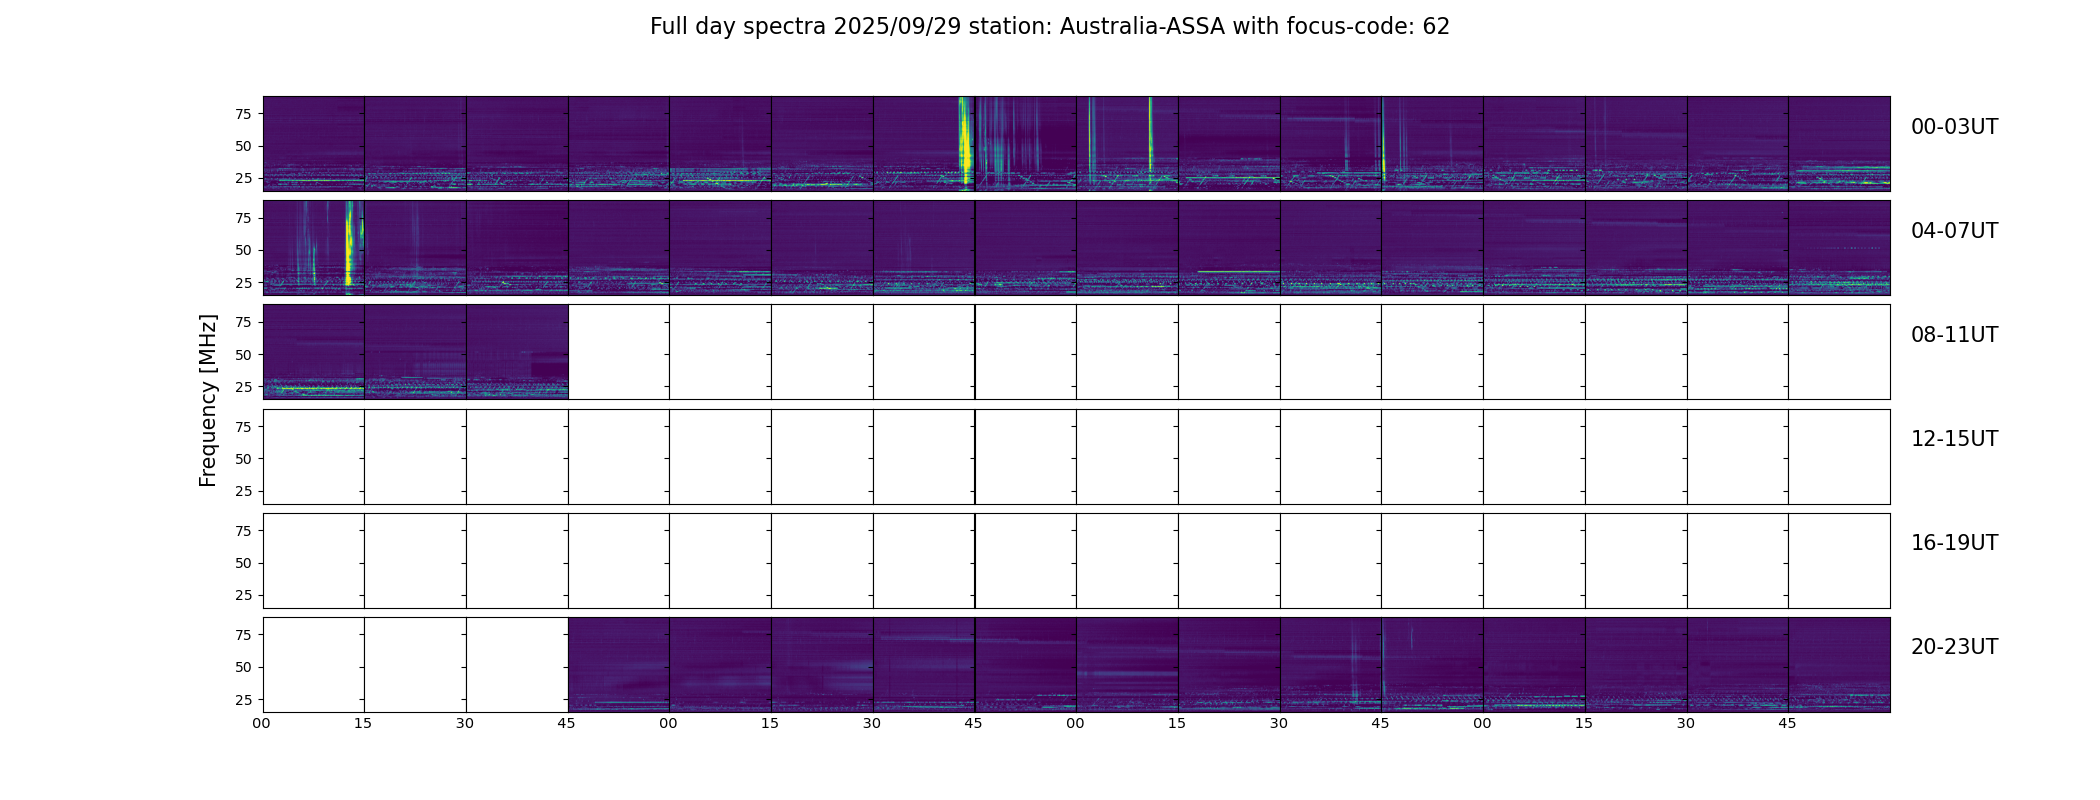
Task: Select the 12-15UT row label
Action: [x=1953, y=439]
